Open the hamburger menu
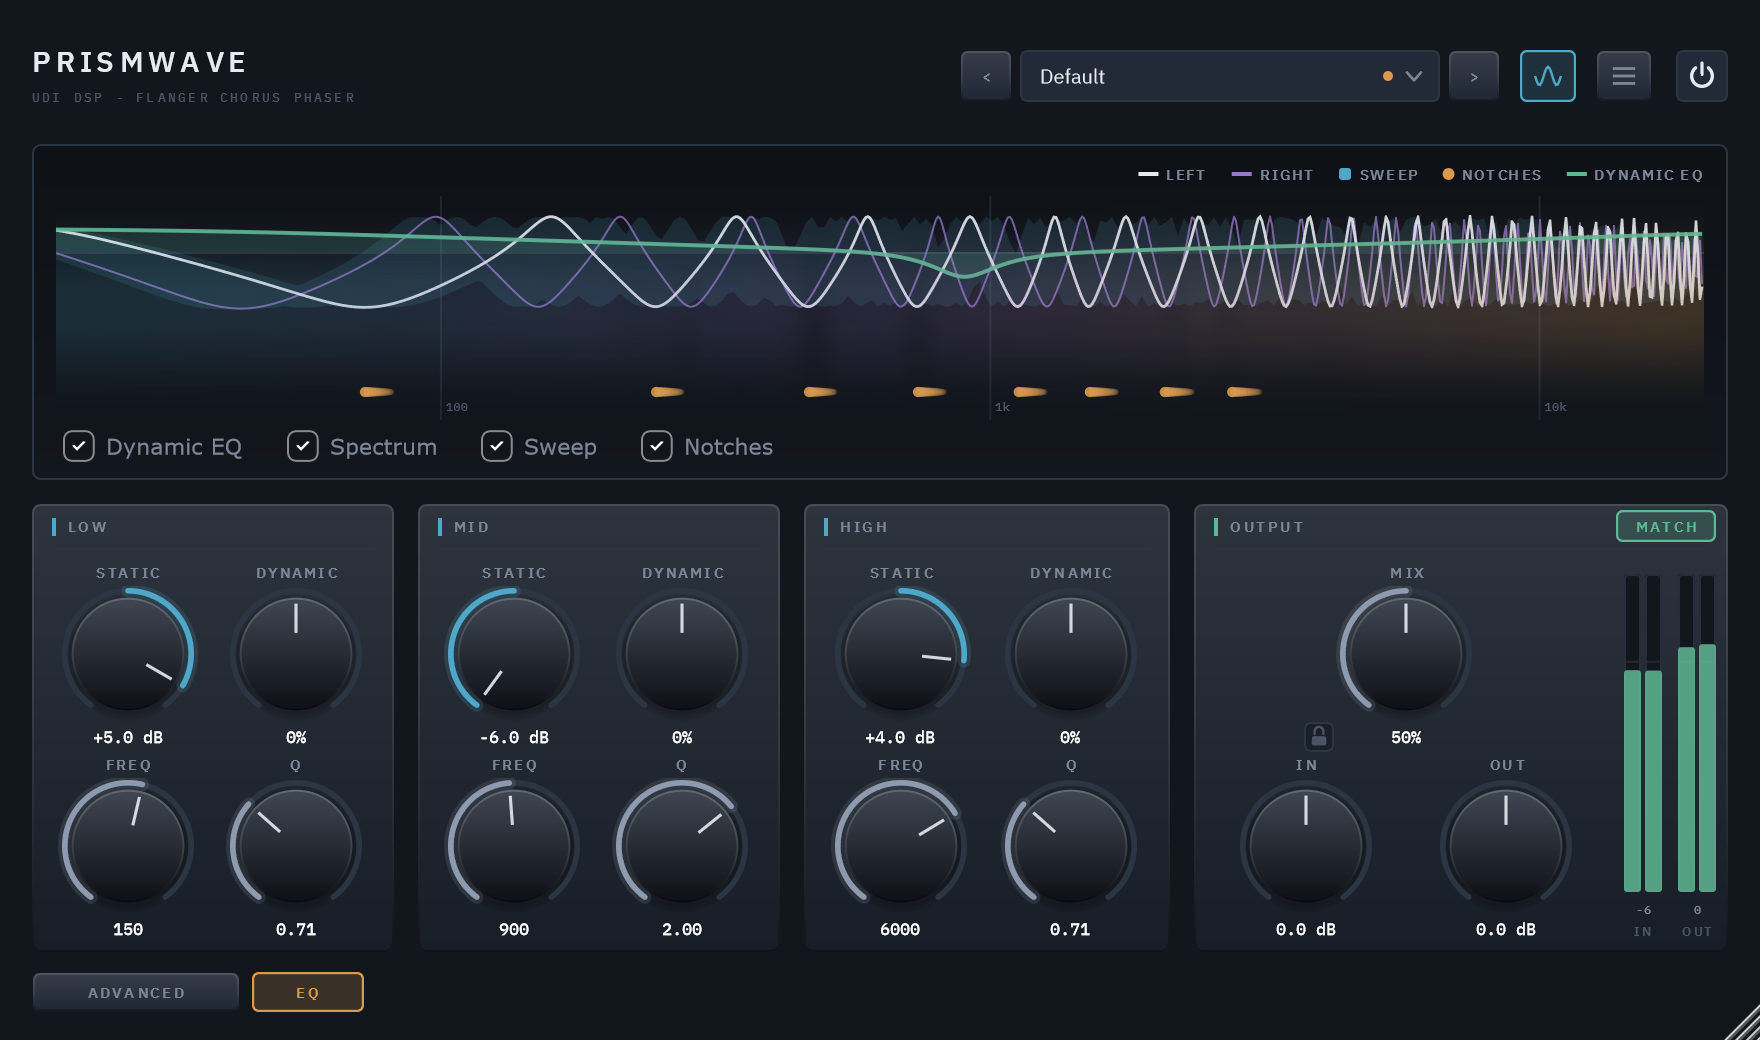This screenshot has width=1760, height=1040. (x=1624, y=76)
